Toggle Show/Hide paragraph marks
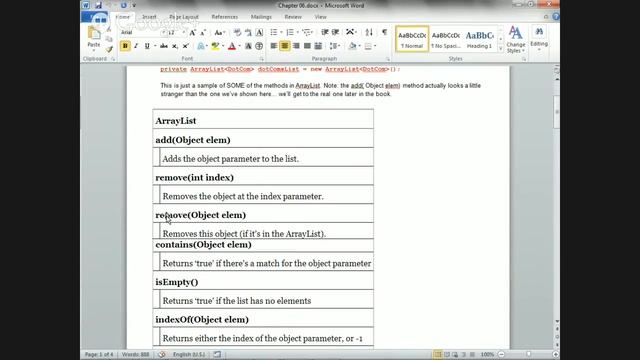 click(384, 32)
